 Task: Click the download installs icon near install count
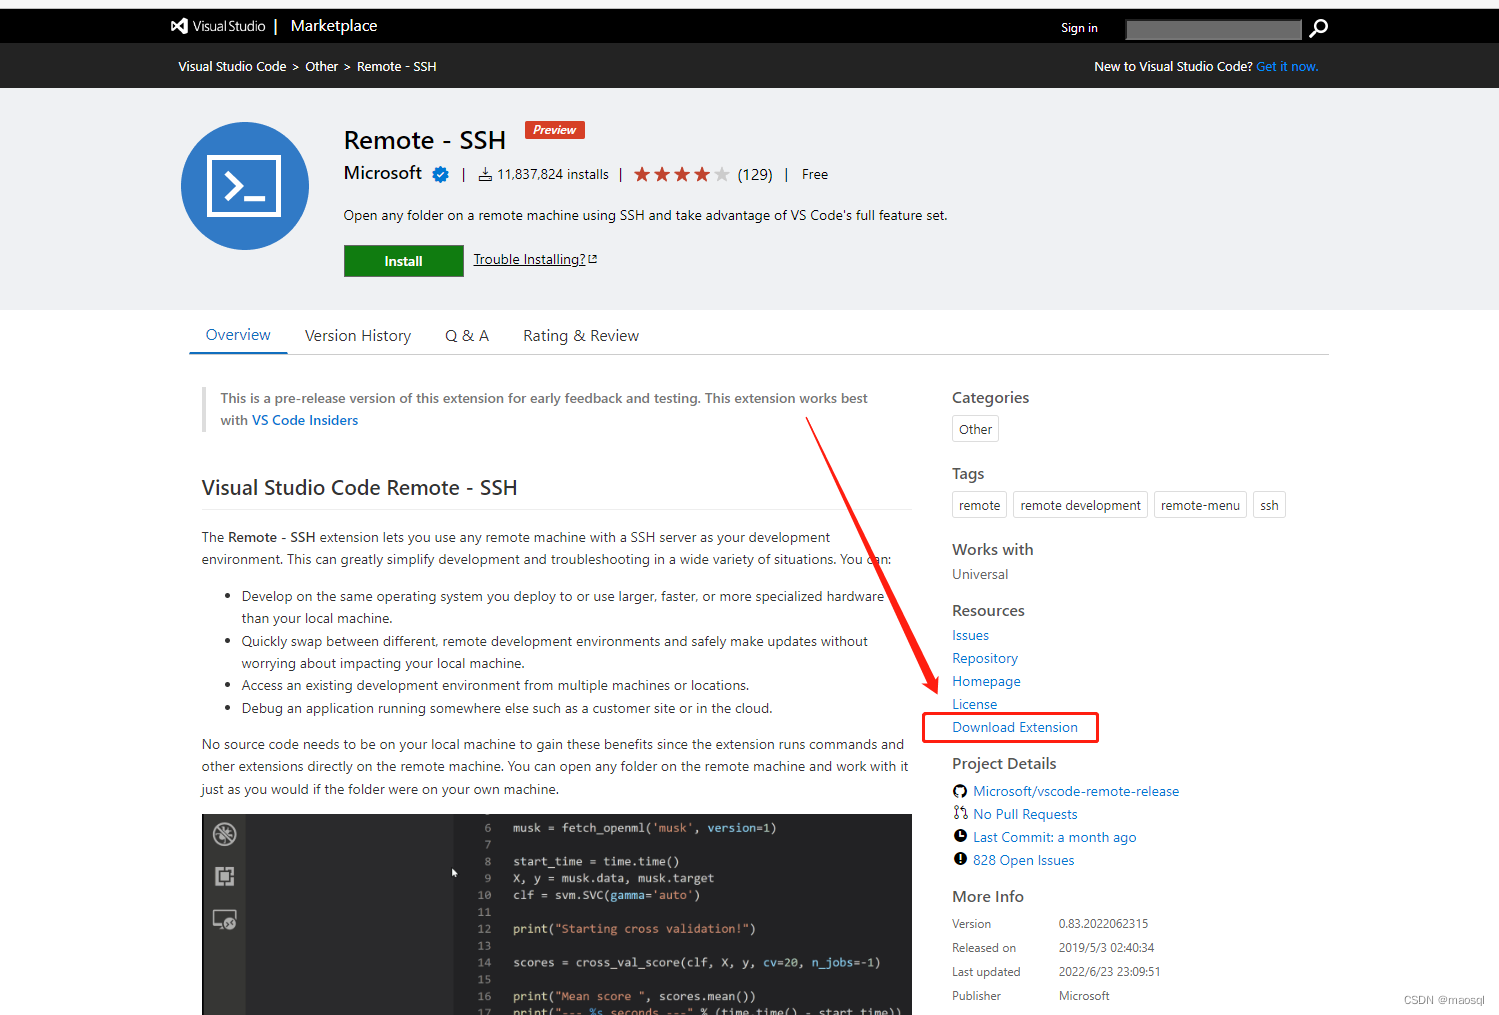pyautogui.click(x=485, y=173)
